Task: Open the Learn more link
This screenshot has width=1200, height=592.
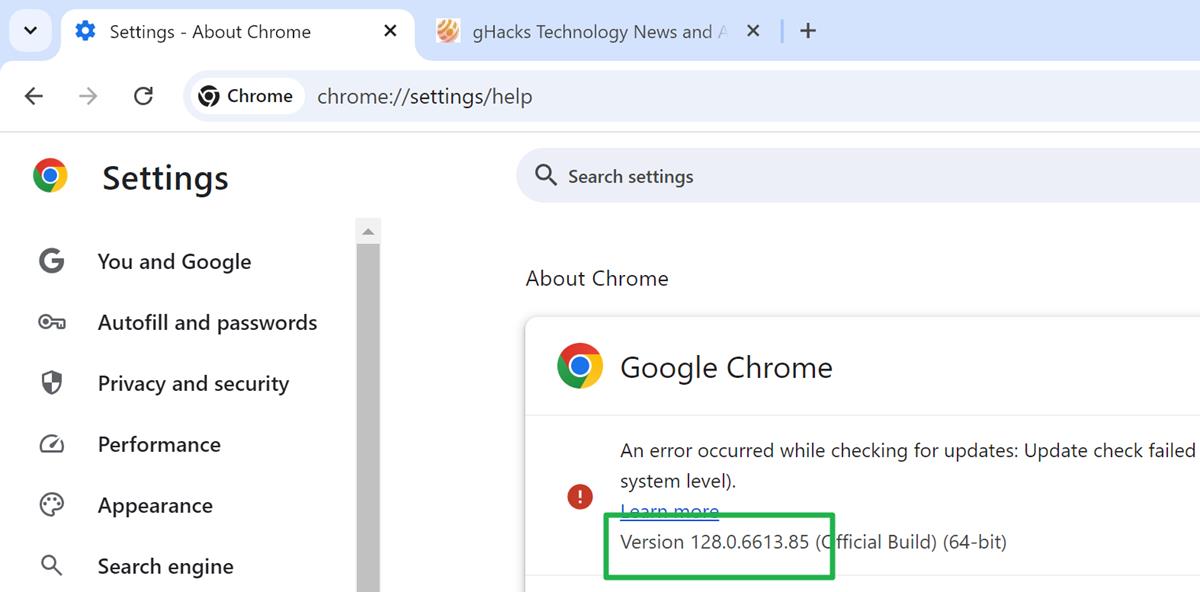Action: point(668,510)
